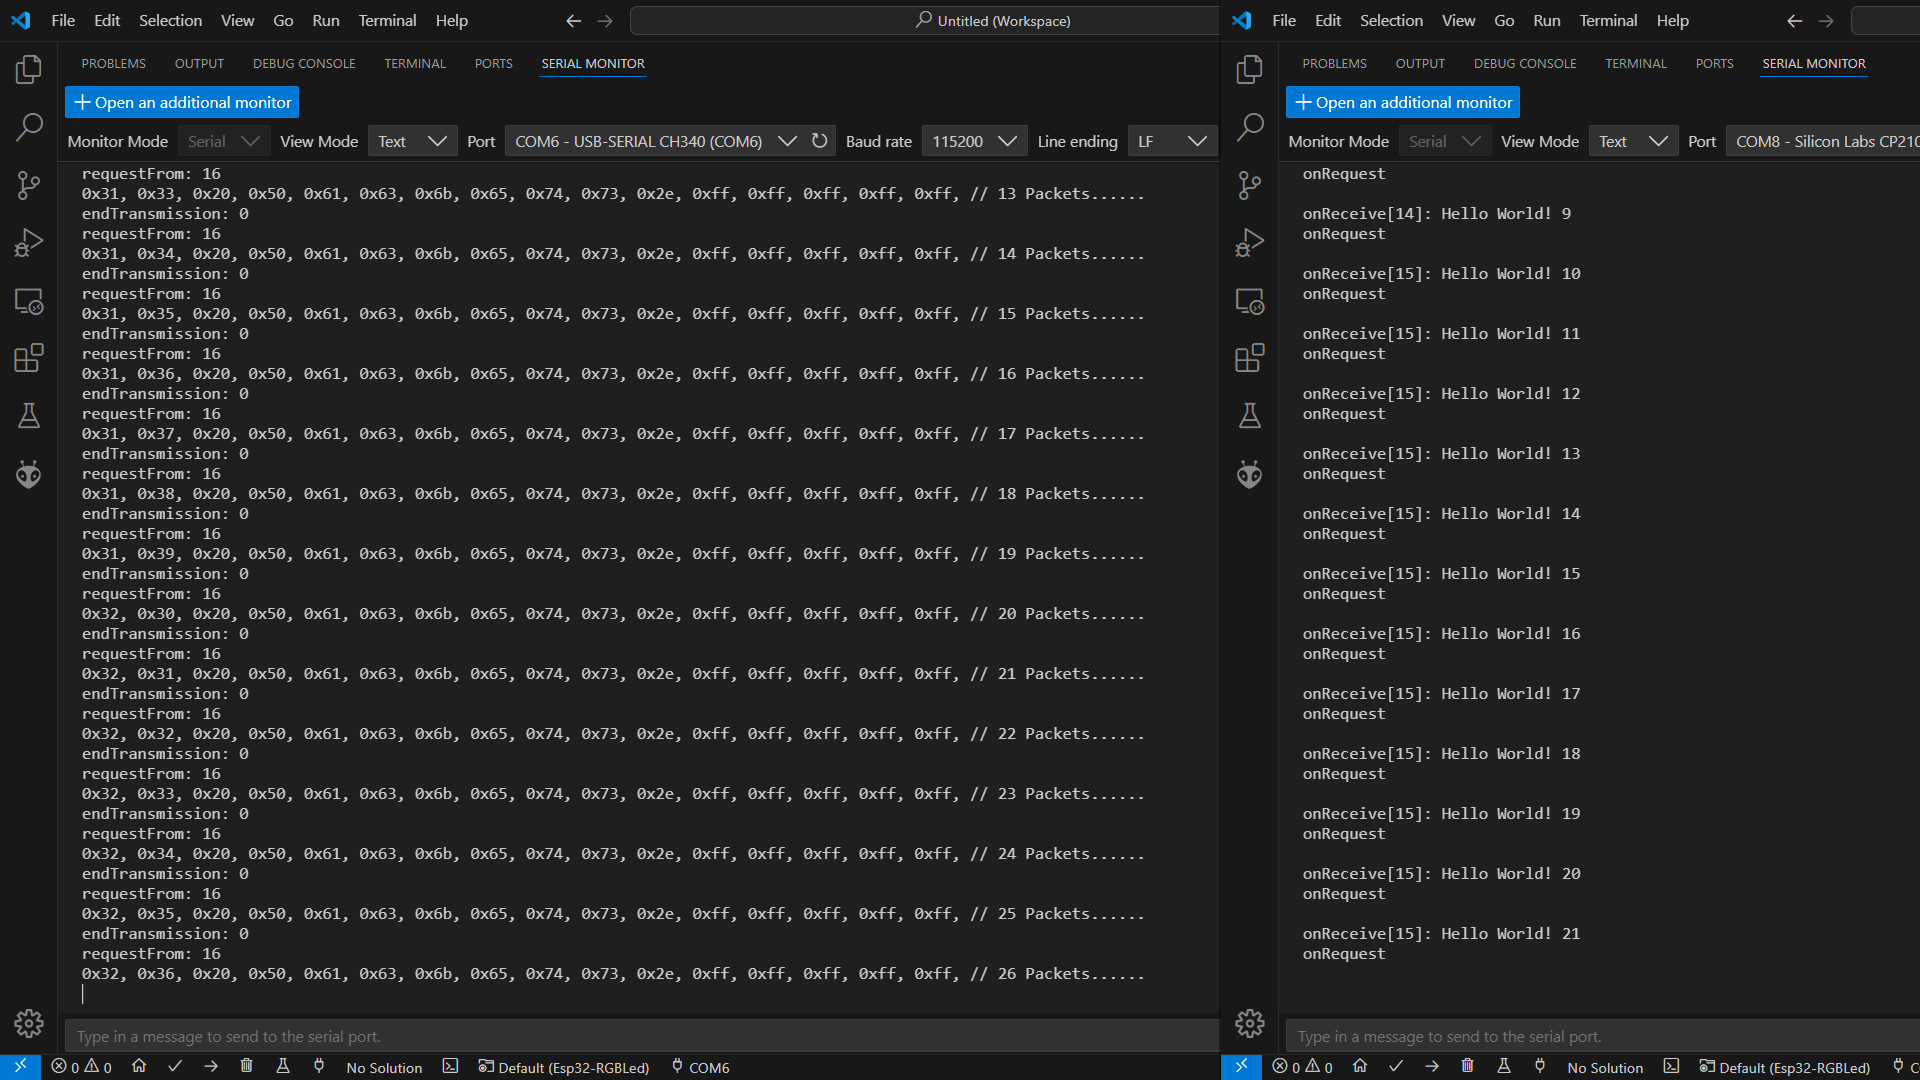This screenshot has height=1080, width=1920.
Task: Go forward arrow in left window title bar
Action: [x=605, y=21]
